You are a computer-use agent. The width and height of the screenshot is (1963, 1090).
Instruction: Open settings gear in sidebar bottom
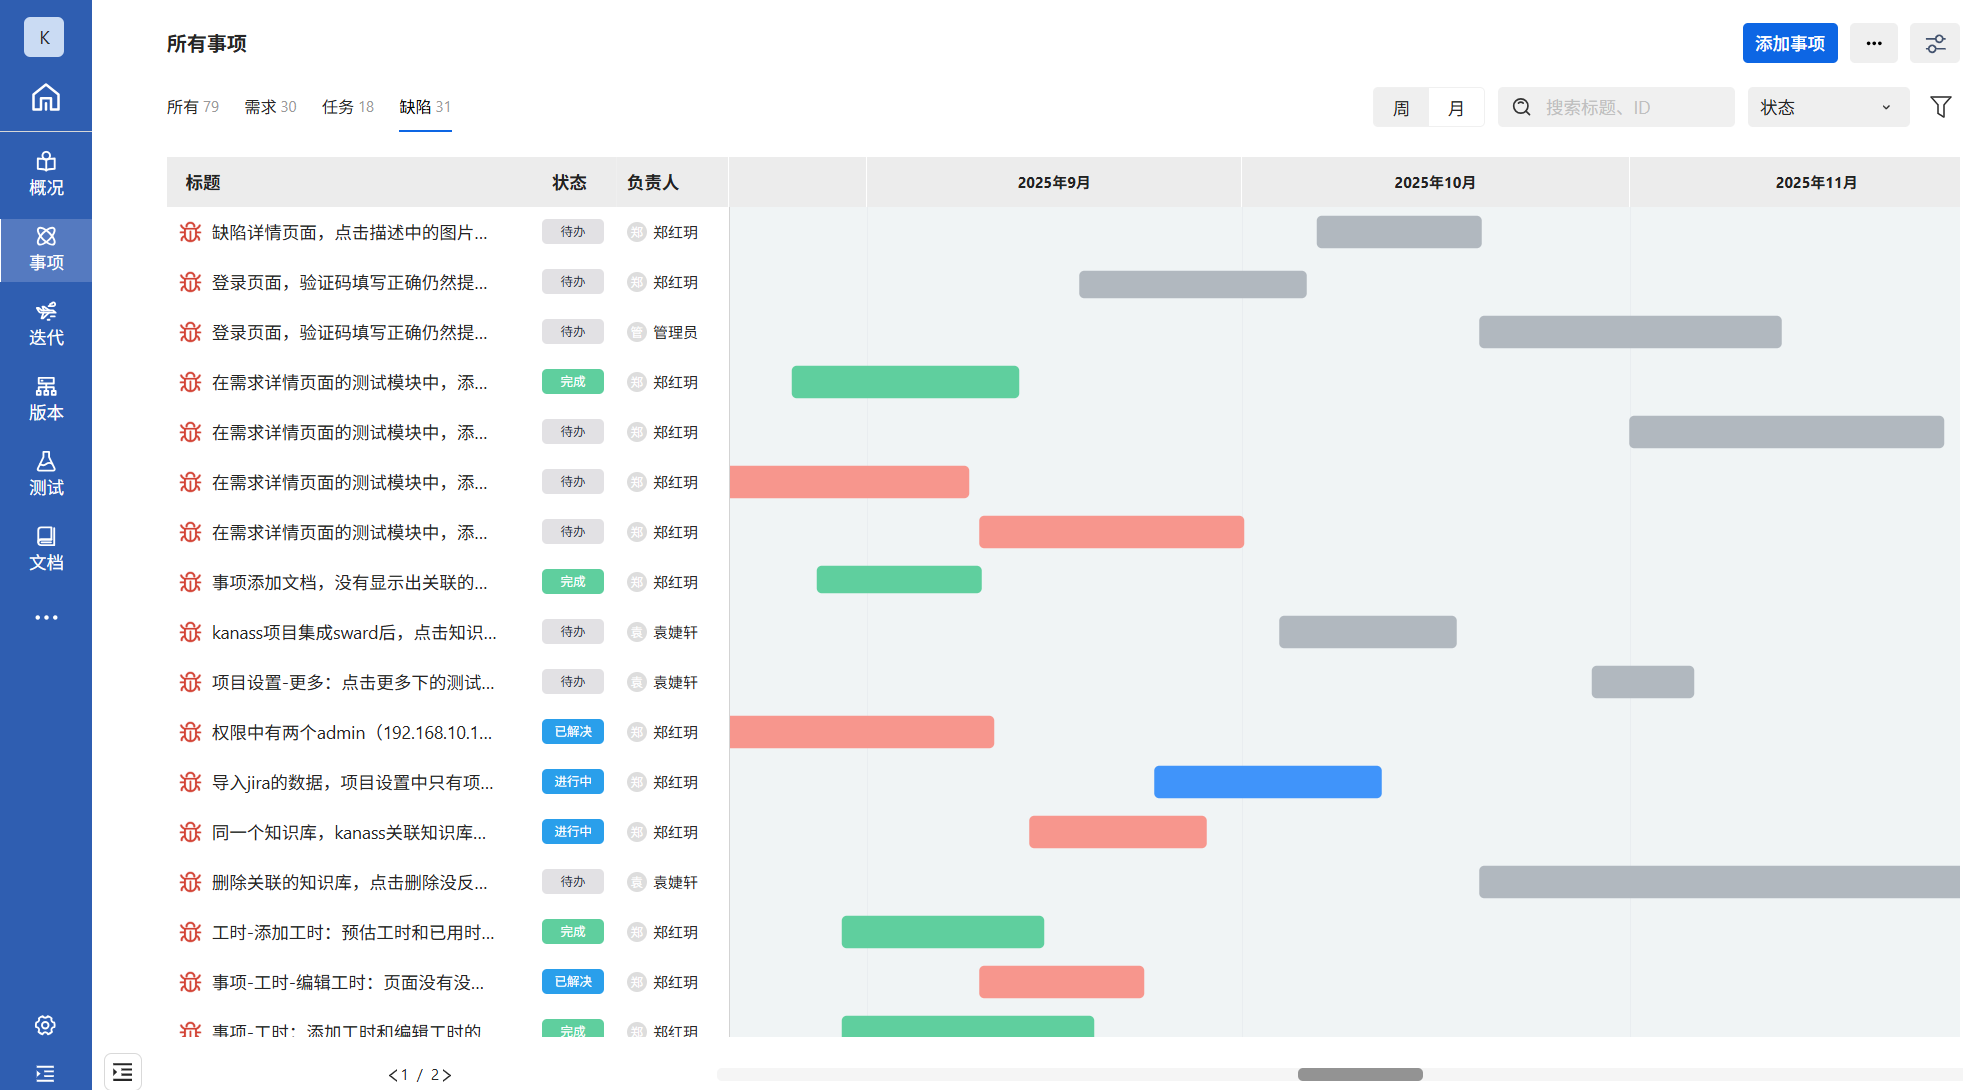(x=45, y=1025)
